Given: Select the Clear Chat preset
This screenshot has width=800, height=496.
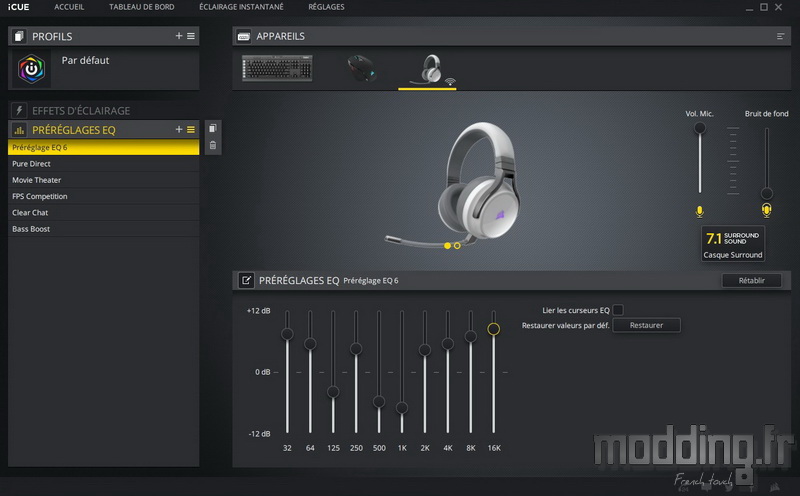Looking at the screenshot, I should click(104, 213).
